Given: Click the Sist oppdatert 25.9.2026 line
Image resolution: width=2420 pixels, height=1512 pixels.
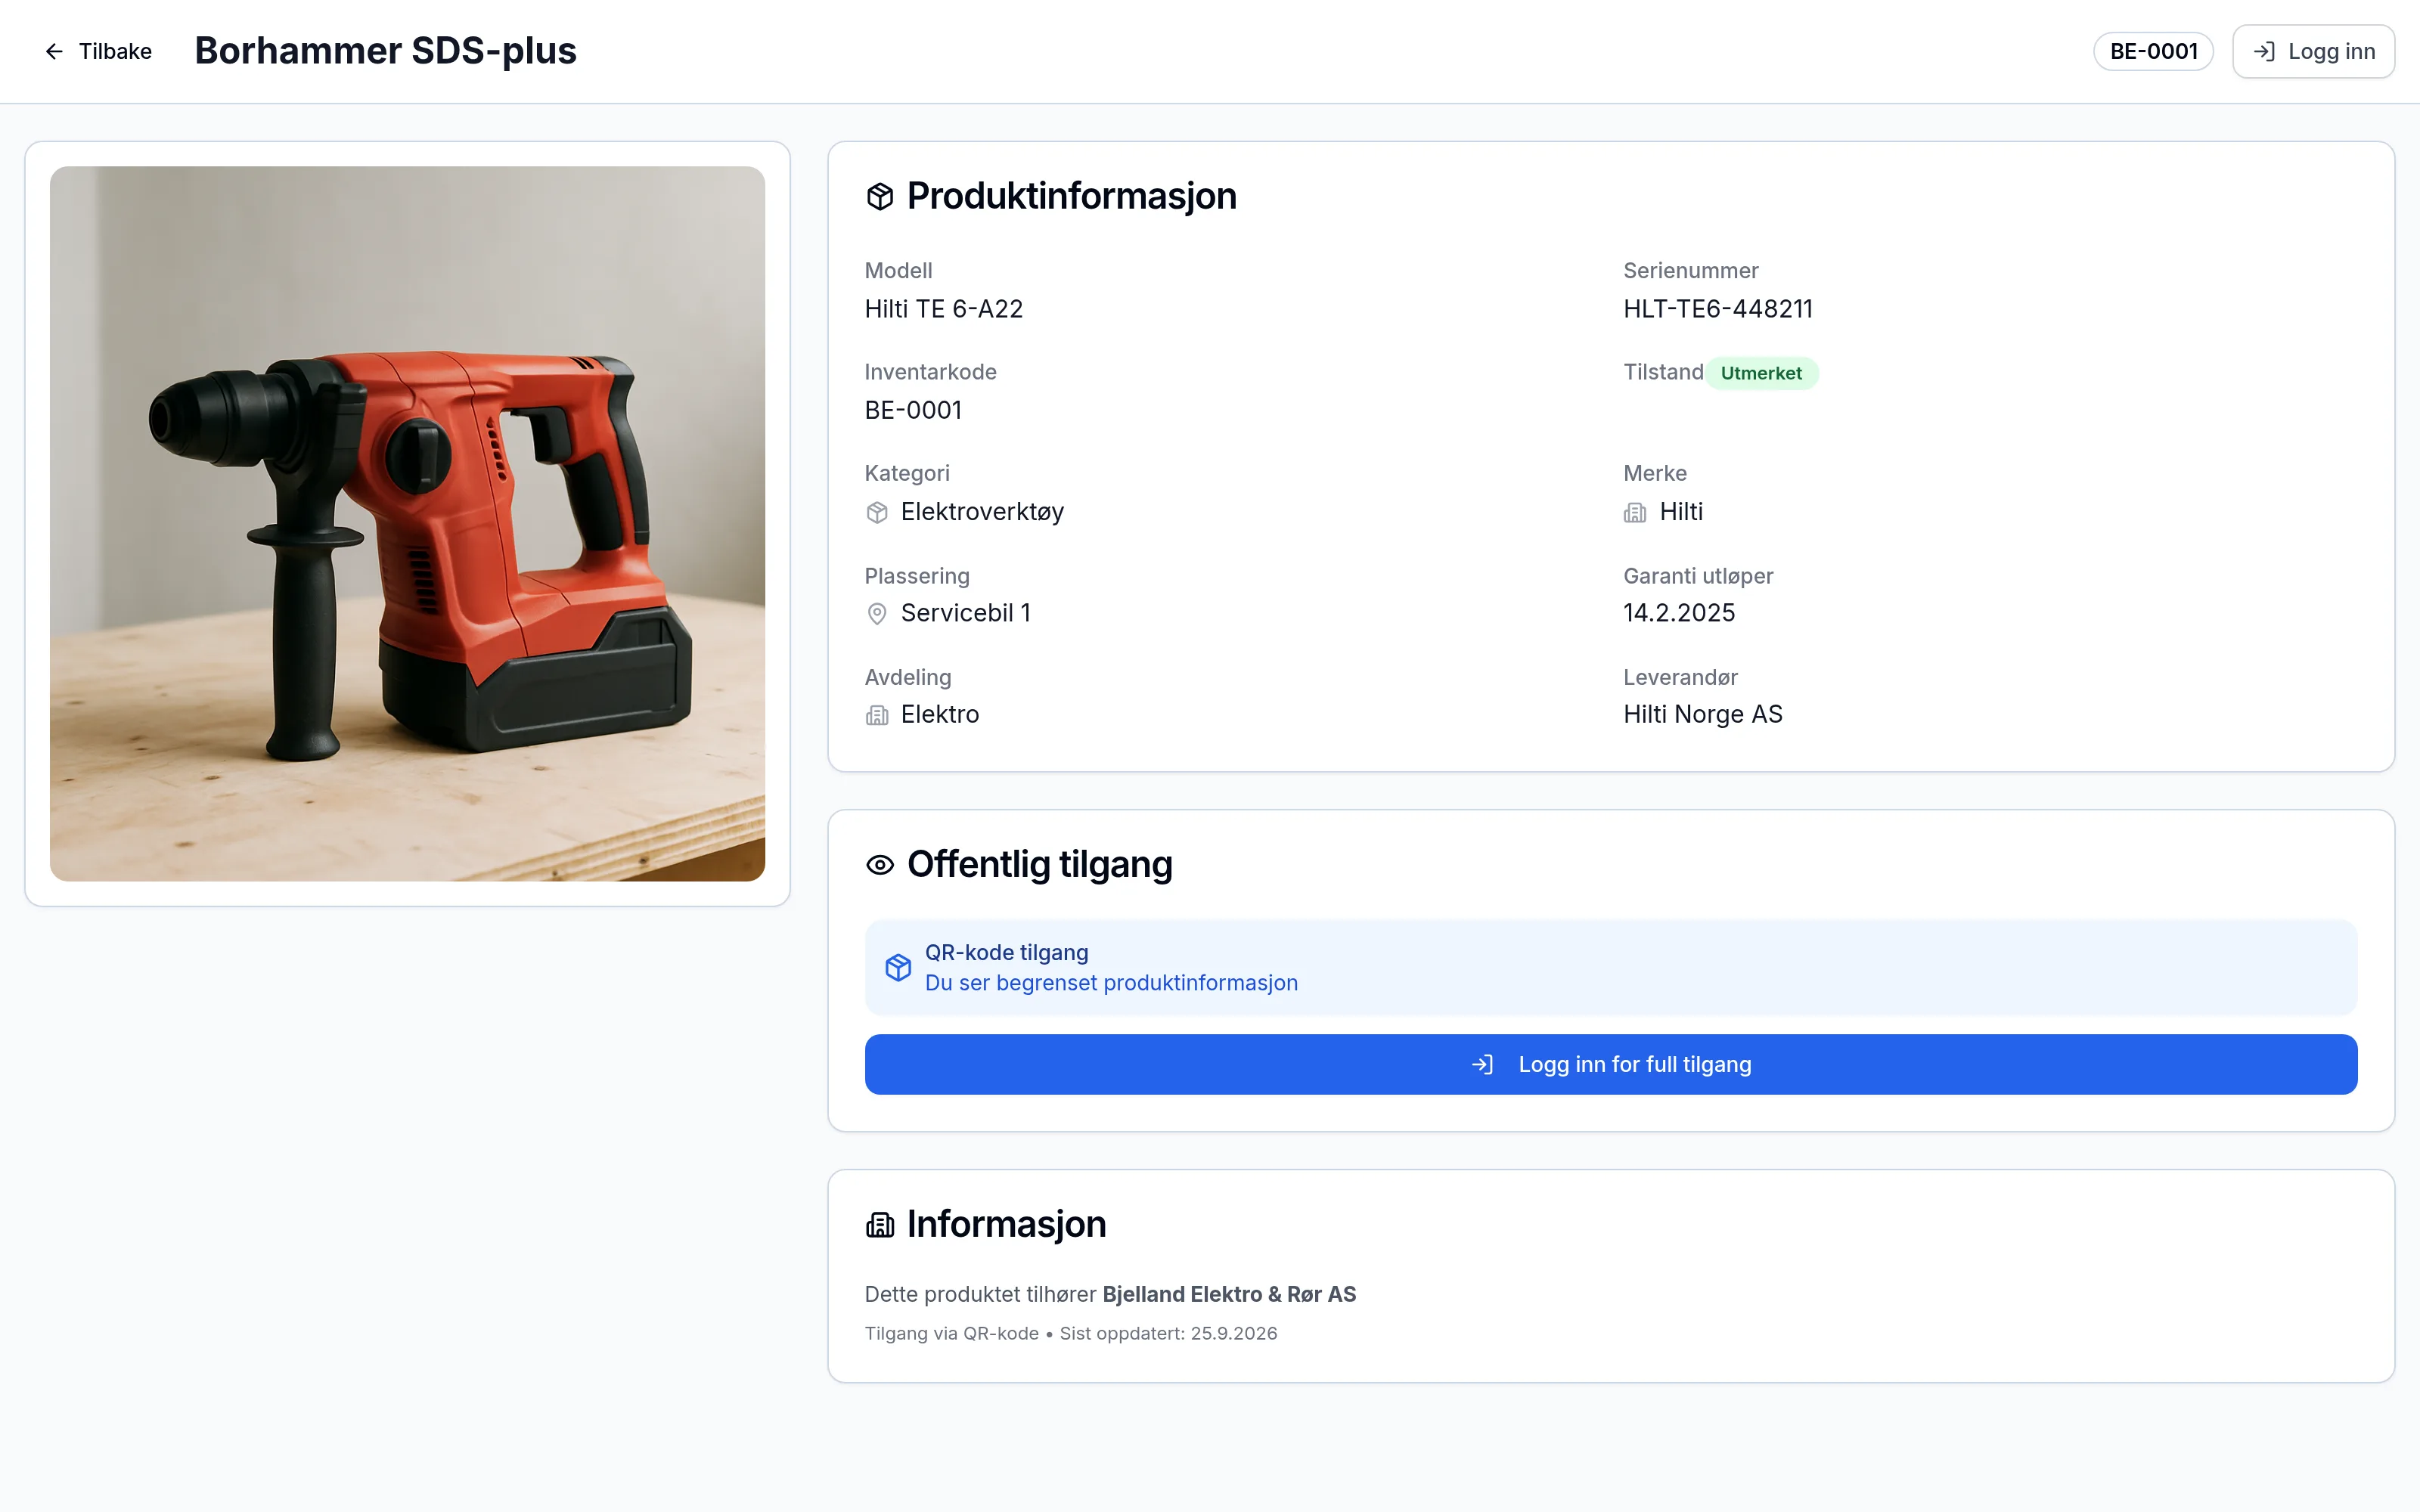Looking at the screenshot, I should click(1168, 1333).
